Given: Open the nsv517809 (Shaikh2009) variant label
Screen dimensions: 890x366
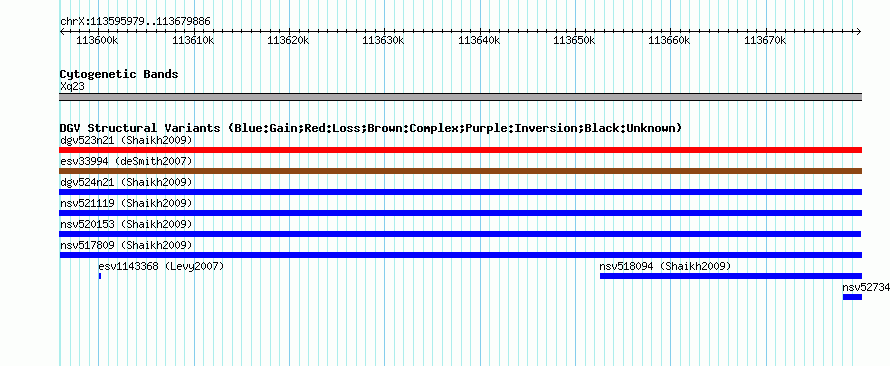Looking at the screenshot, I should pyautogui.click(x=126, y=245).
